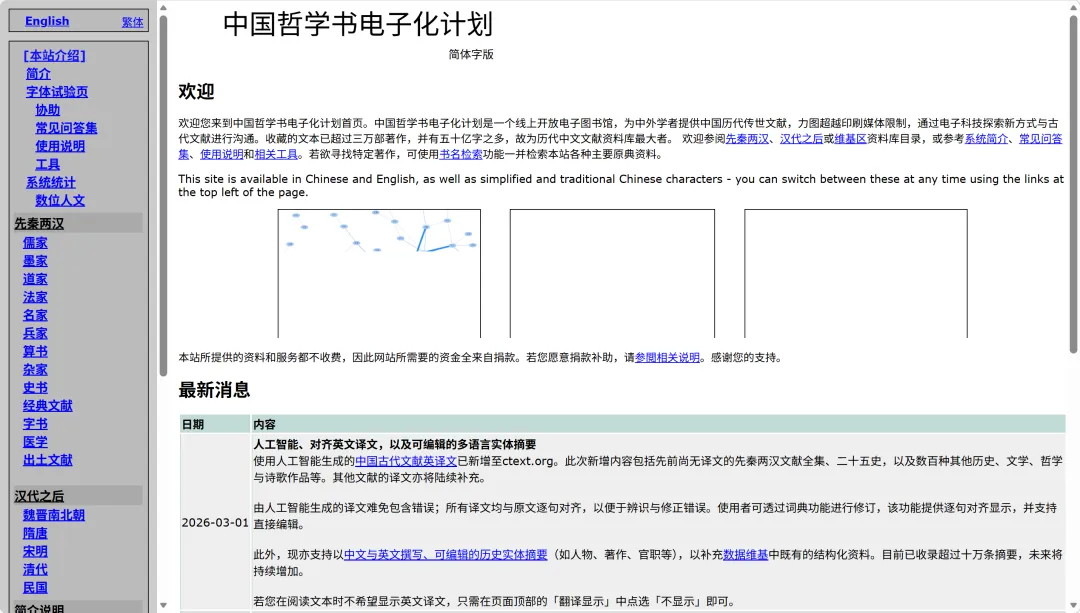Open the 清代 period link

tap(35, 570)
